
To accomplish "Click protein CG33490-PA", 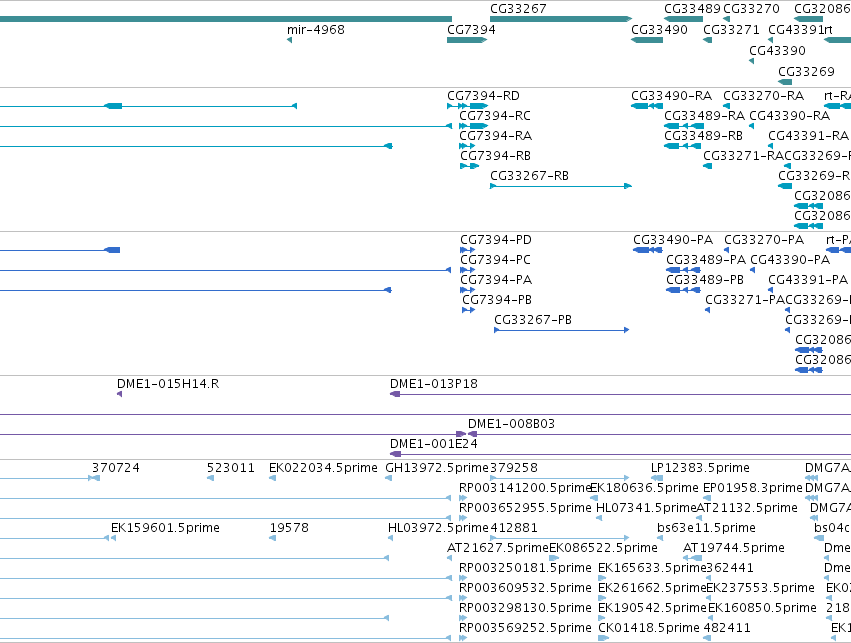I will pyautogui.click(x=673, y=240).
